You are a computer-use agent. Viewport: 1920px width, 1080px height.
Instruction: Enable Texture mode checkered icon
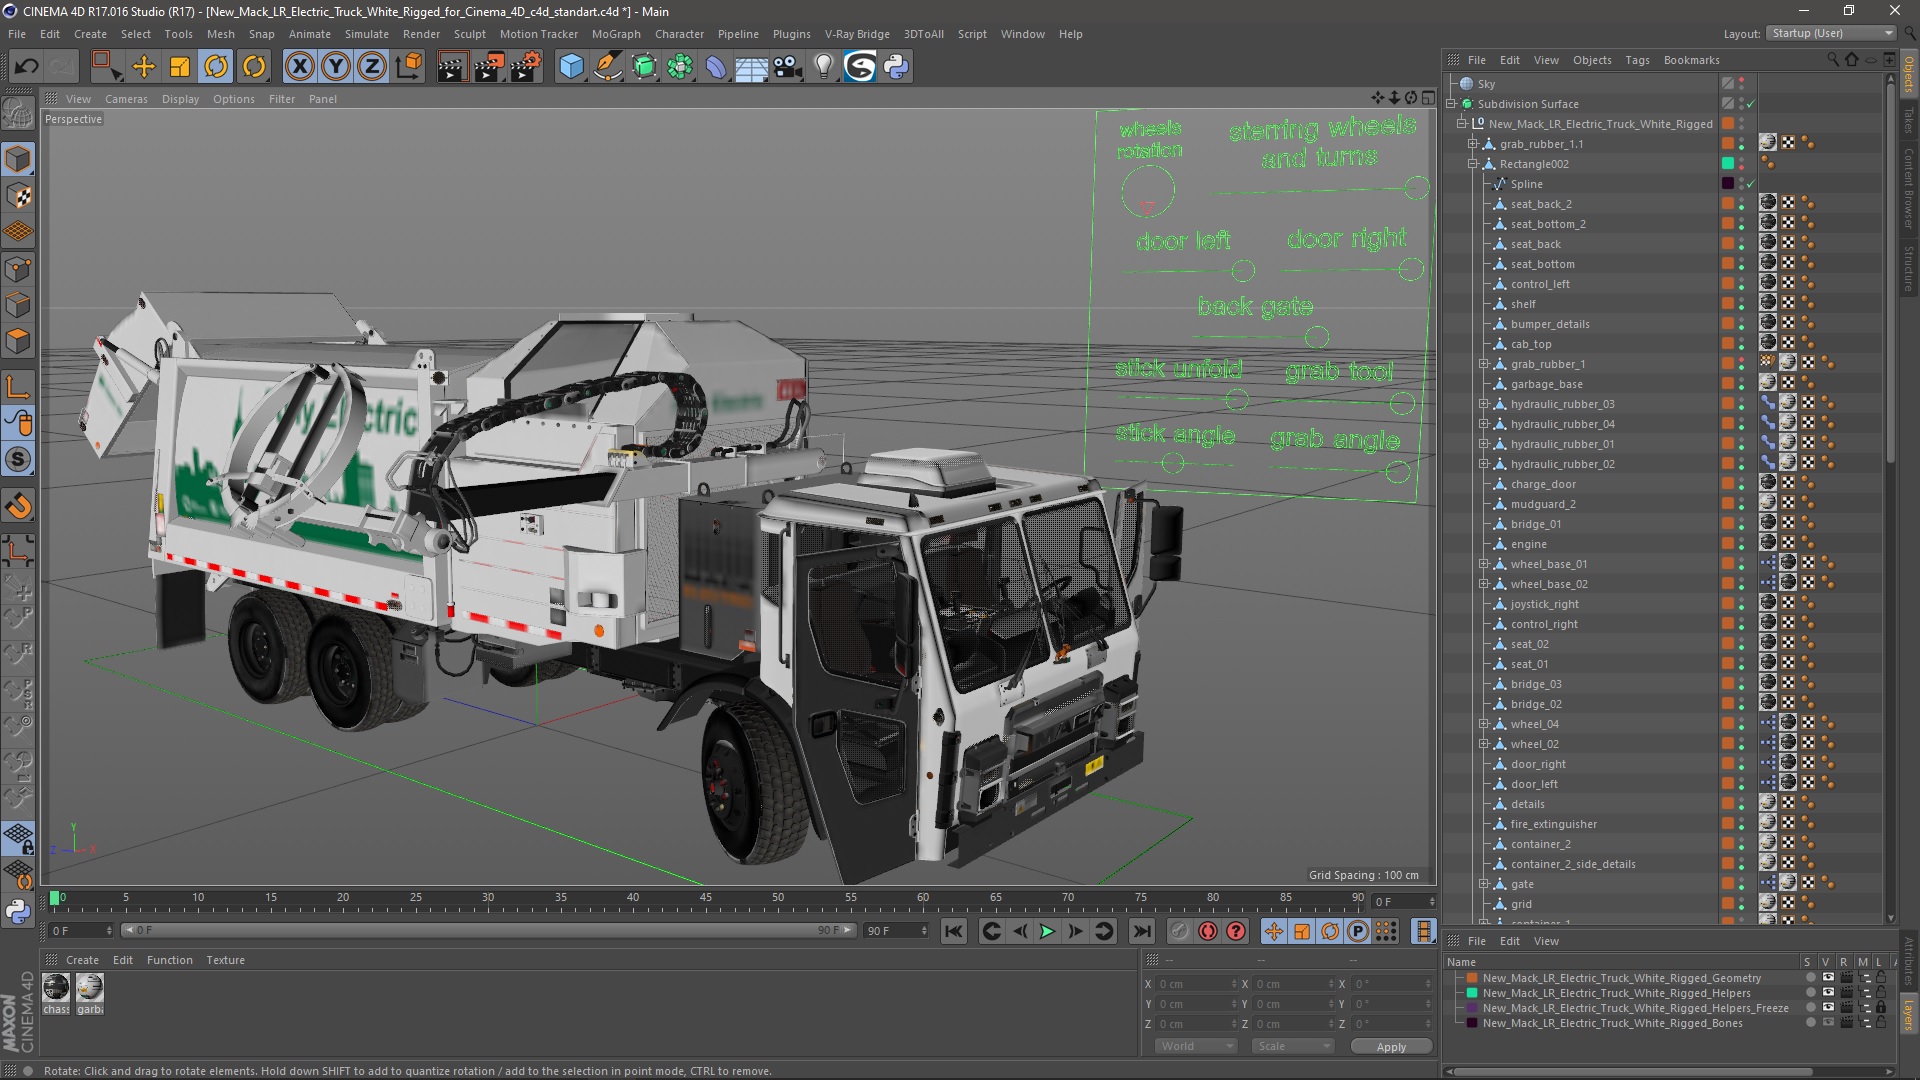pyautogui.click(x=18, y=196)
